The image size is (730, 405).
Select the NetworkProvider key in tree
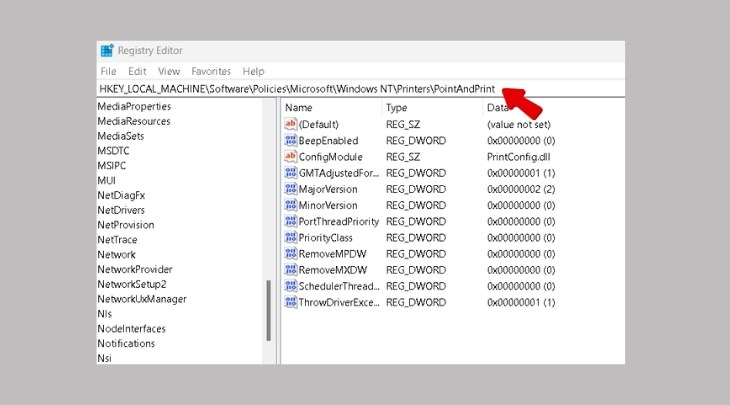(135, 269)
